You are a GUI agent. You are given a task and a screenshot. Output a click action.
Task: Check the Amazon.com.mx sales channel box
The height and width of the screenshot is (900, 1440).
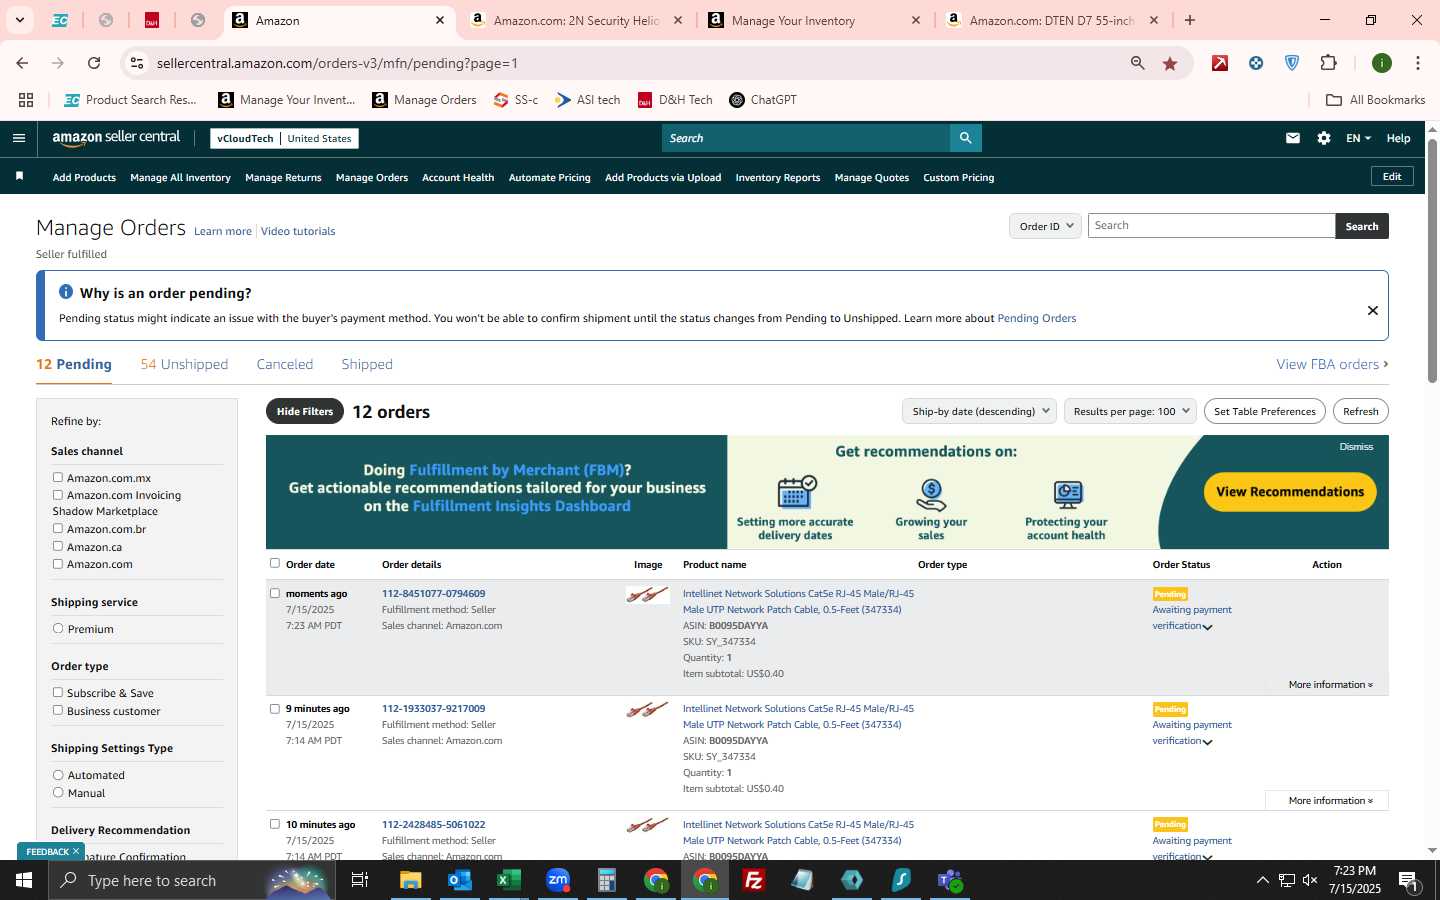[58, 478]
